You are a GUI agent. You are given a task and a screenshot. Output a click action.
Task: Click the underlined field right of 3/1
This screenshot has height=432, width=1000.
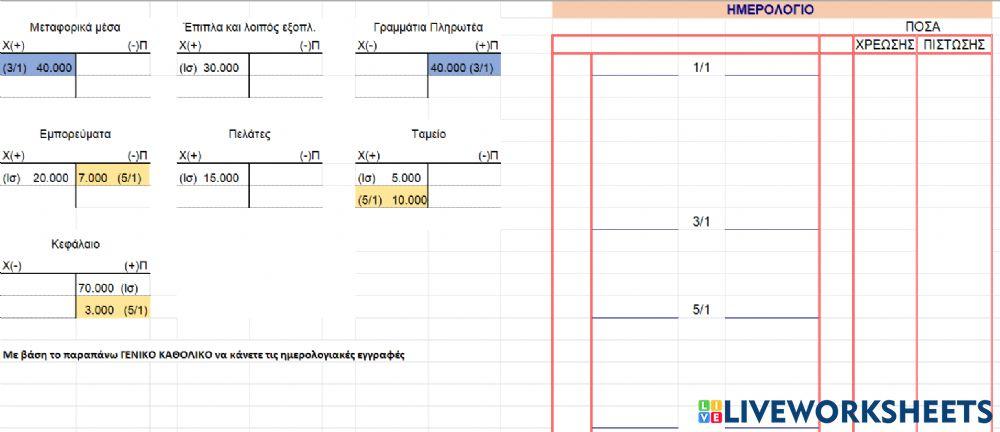click(771, 221)
